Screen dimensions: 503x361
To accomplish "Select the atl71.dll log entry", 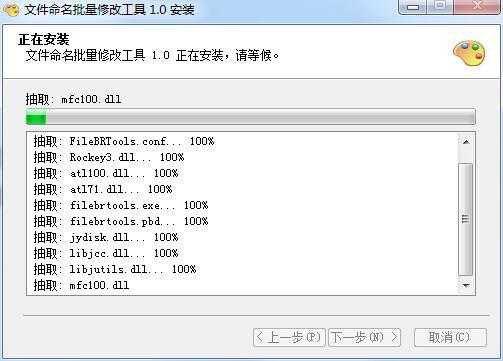I will pyautogui.click(x=103, y=189).
